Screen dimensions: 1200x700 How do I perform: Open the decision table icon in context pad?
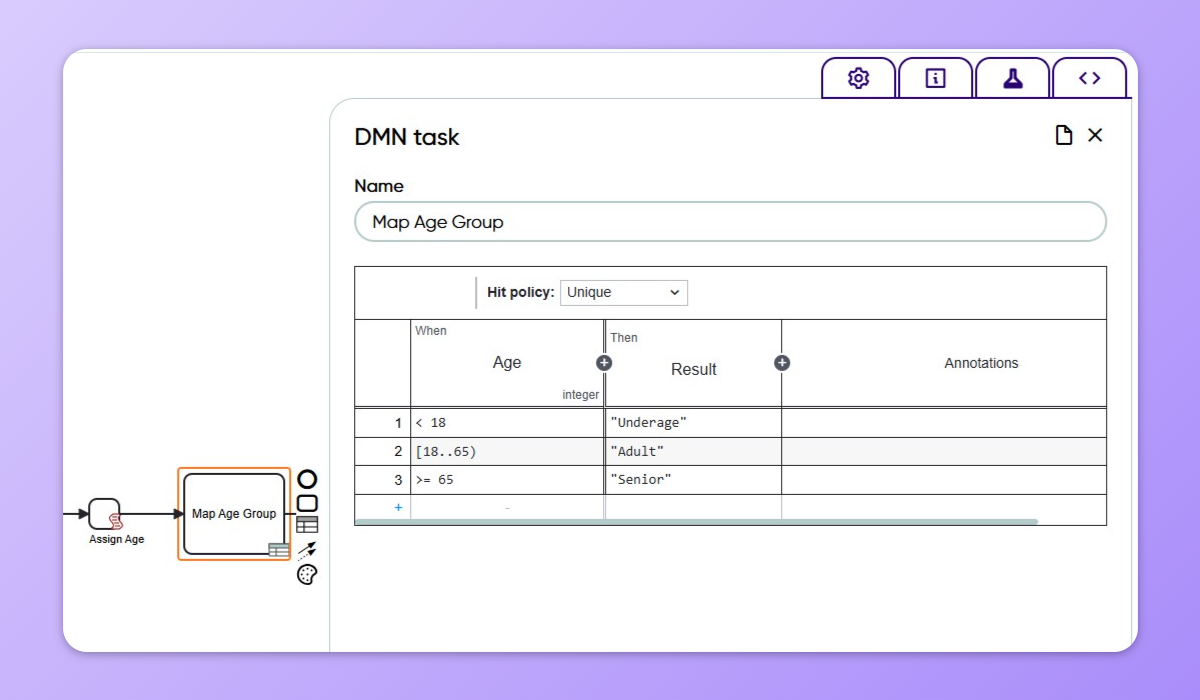point(306,524)
